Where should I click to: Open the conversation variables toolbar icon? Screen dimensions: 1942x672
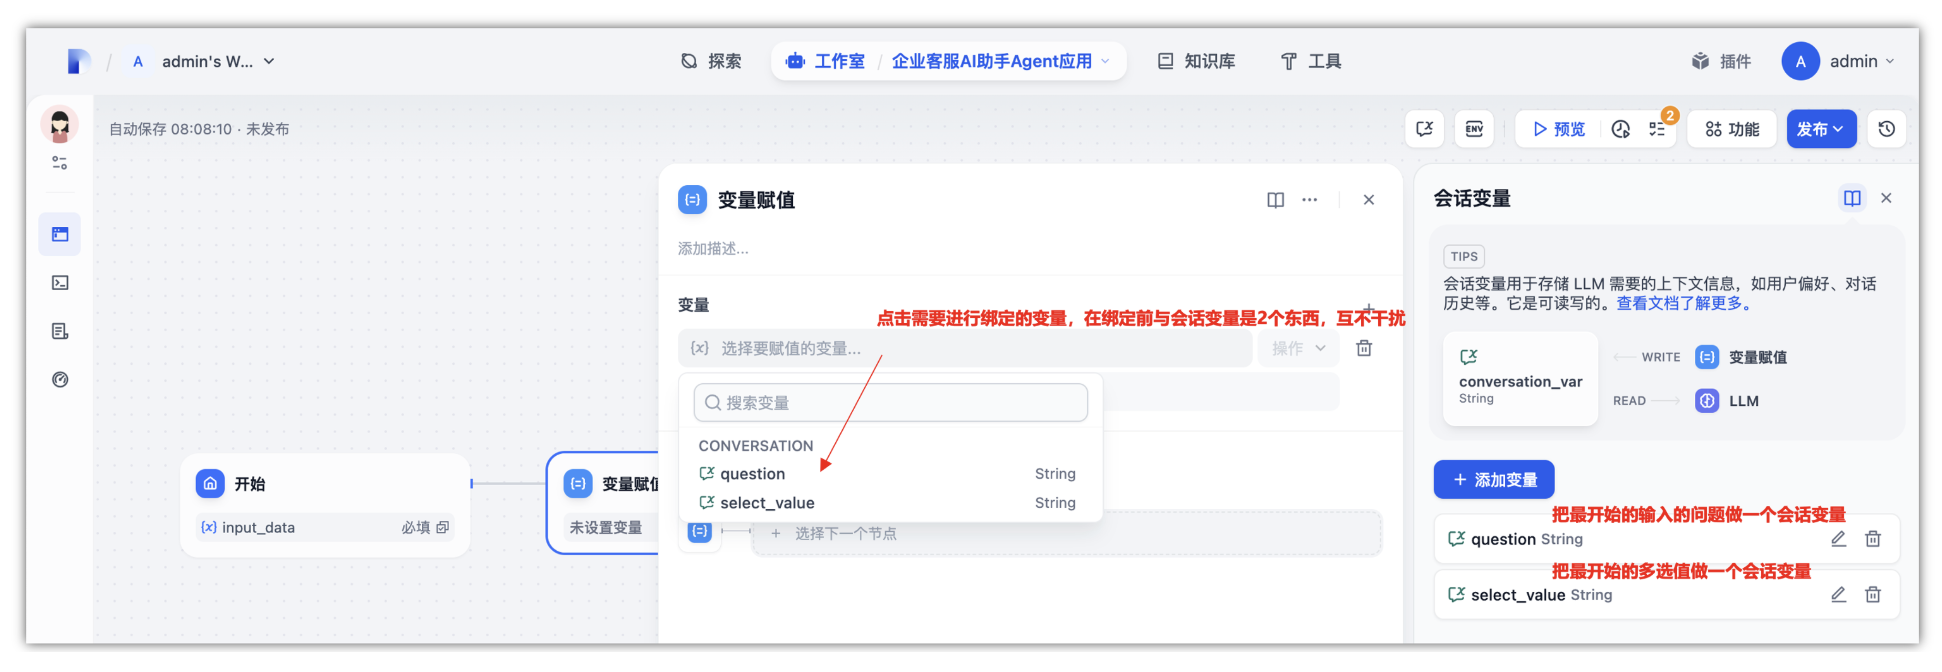click(x=1425, y=129)
